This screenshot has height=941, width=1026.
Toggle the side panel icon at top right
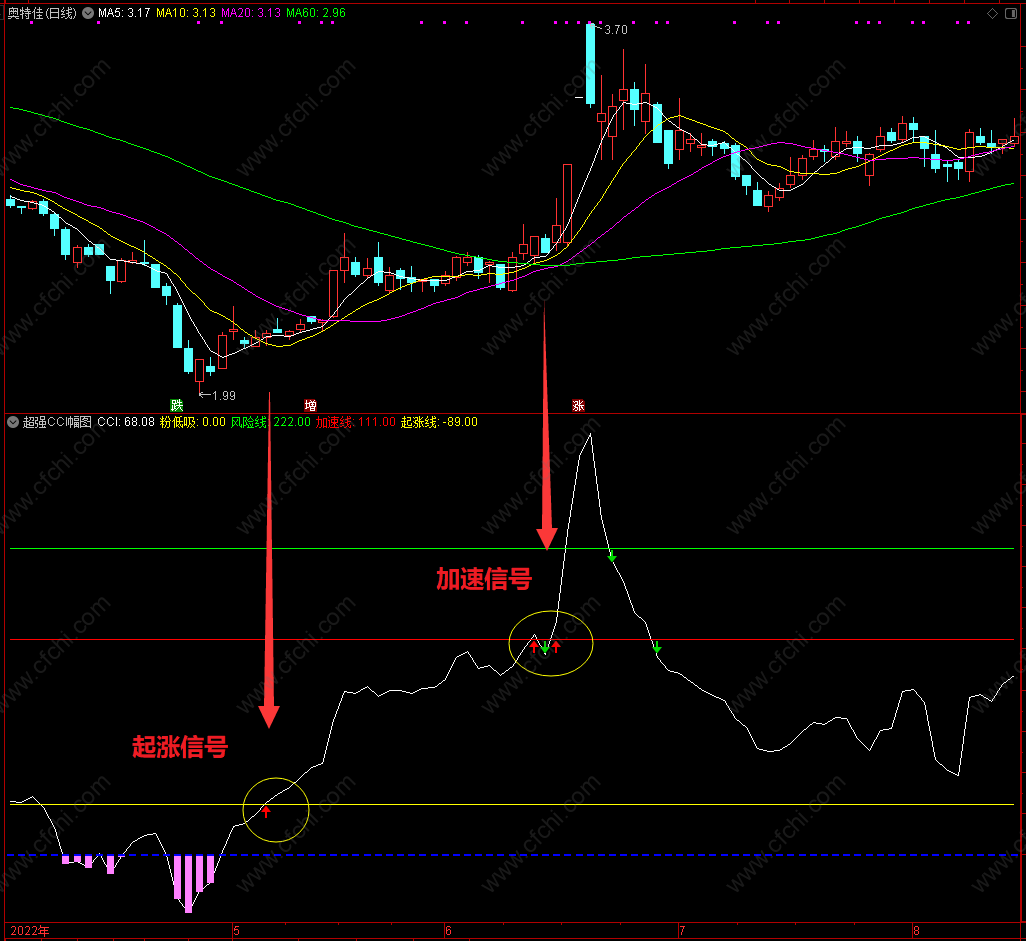click(1011, 13)
